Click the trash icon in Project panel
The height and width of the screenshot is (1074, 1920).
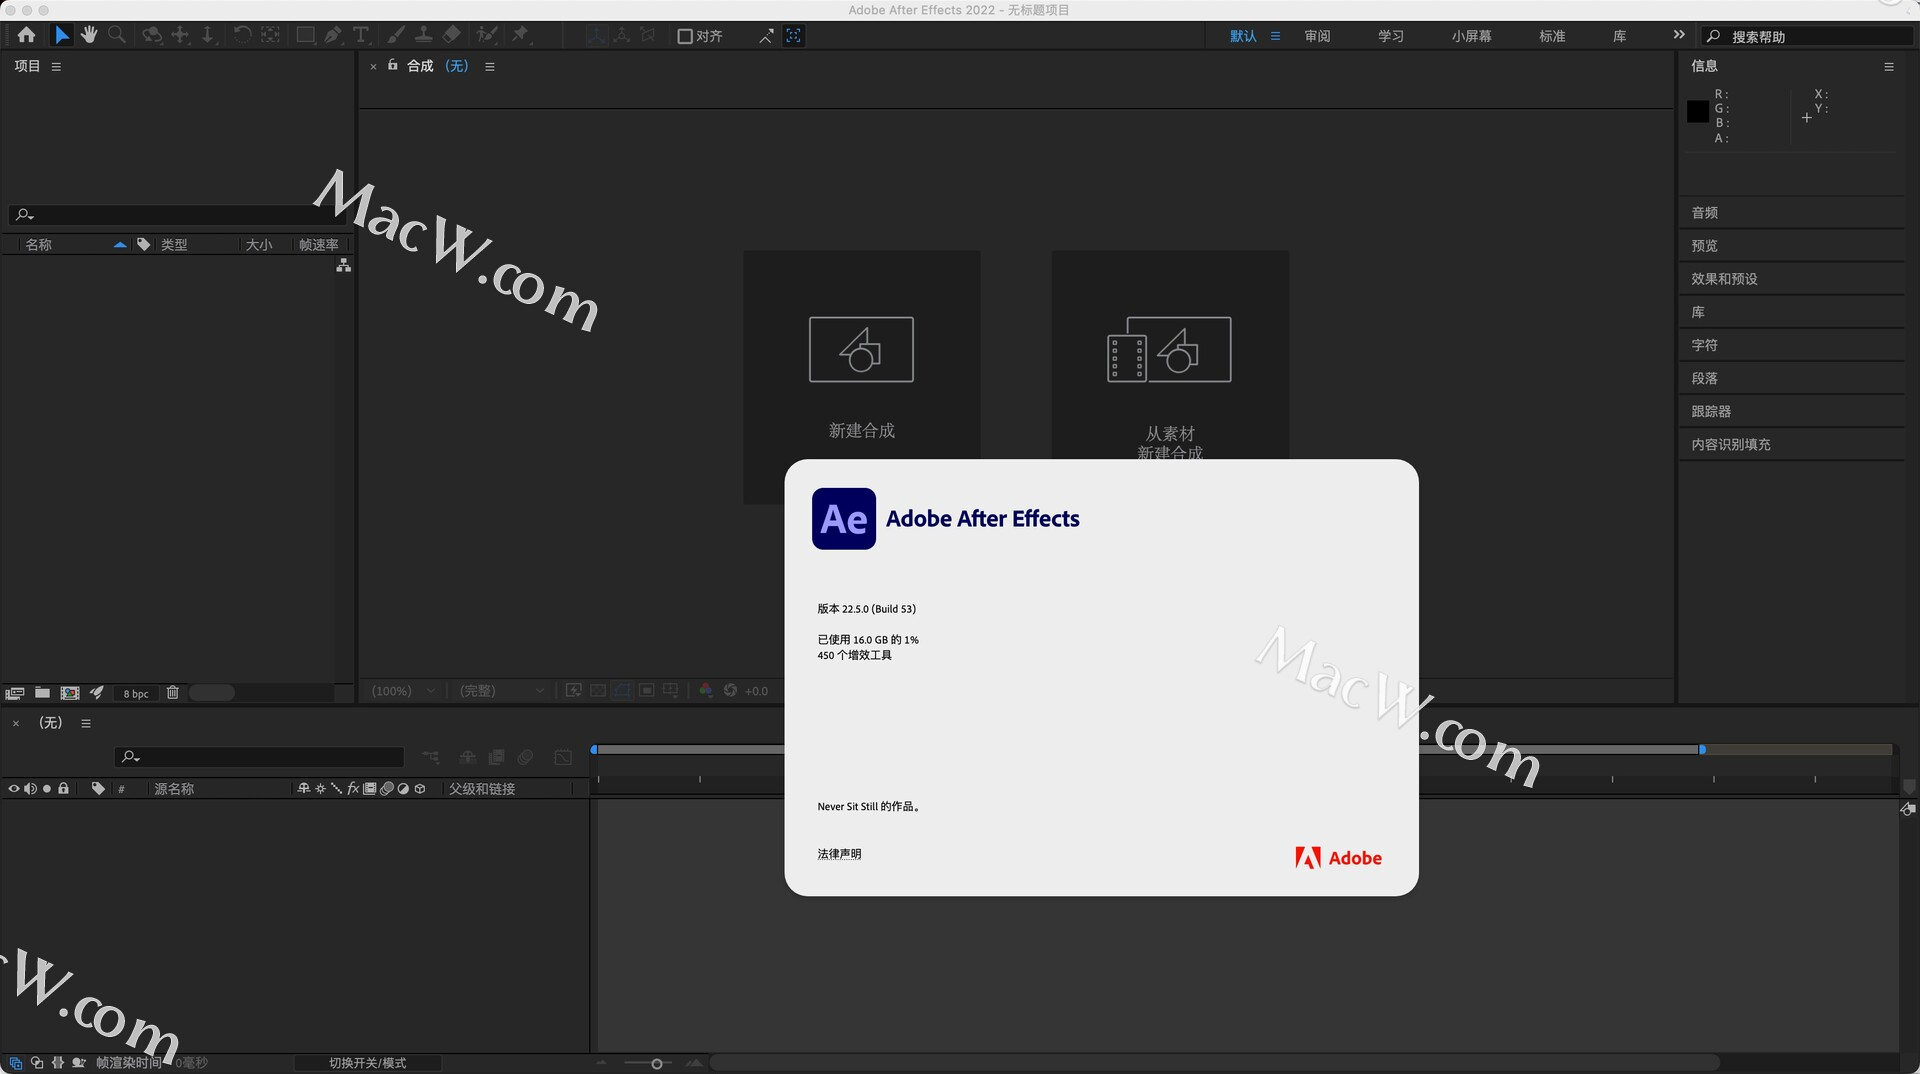pyautogui.click(x=172, y=692)
